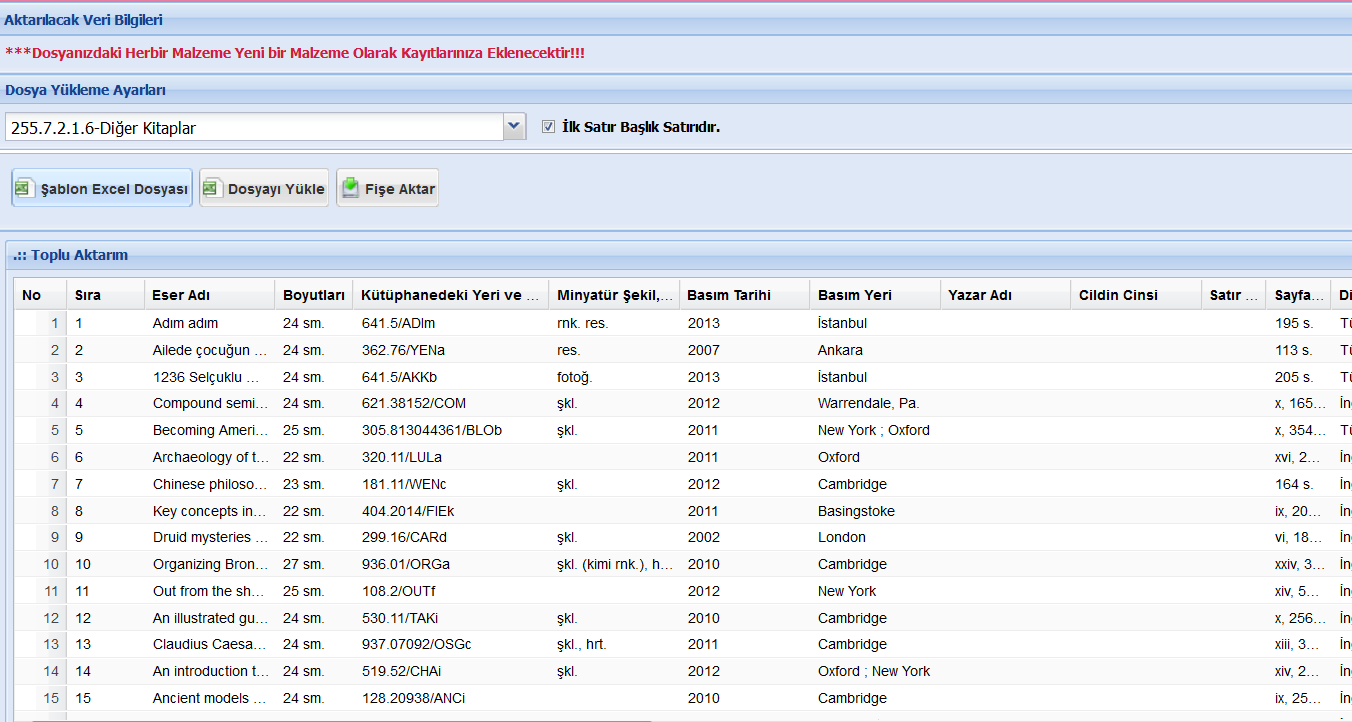Select the Compound semi row
Screen dimensions: 1352x722
(x=683, y=403)
